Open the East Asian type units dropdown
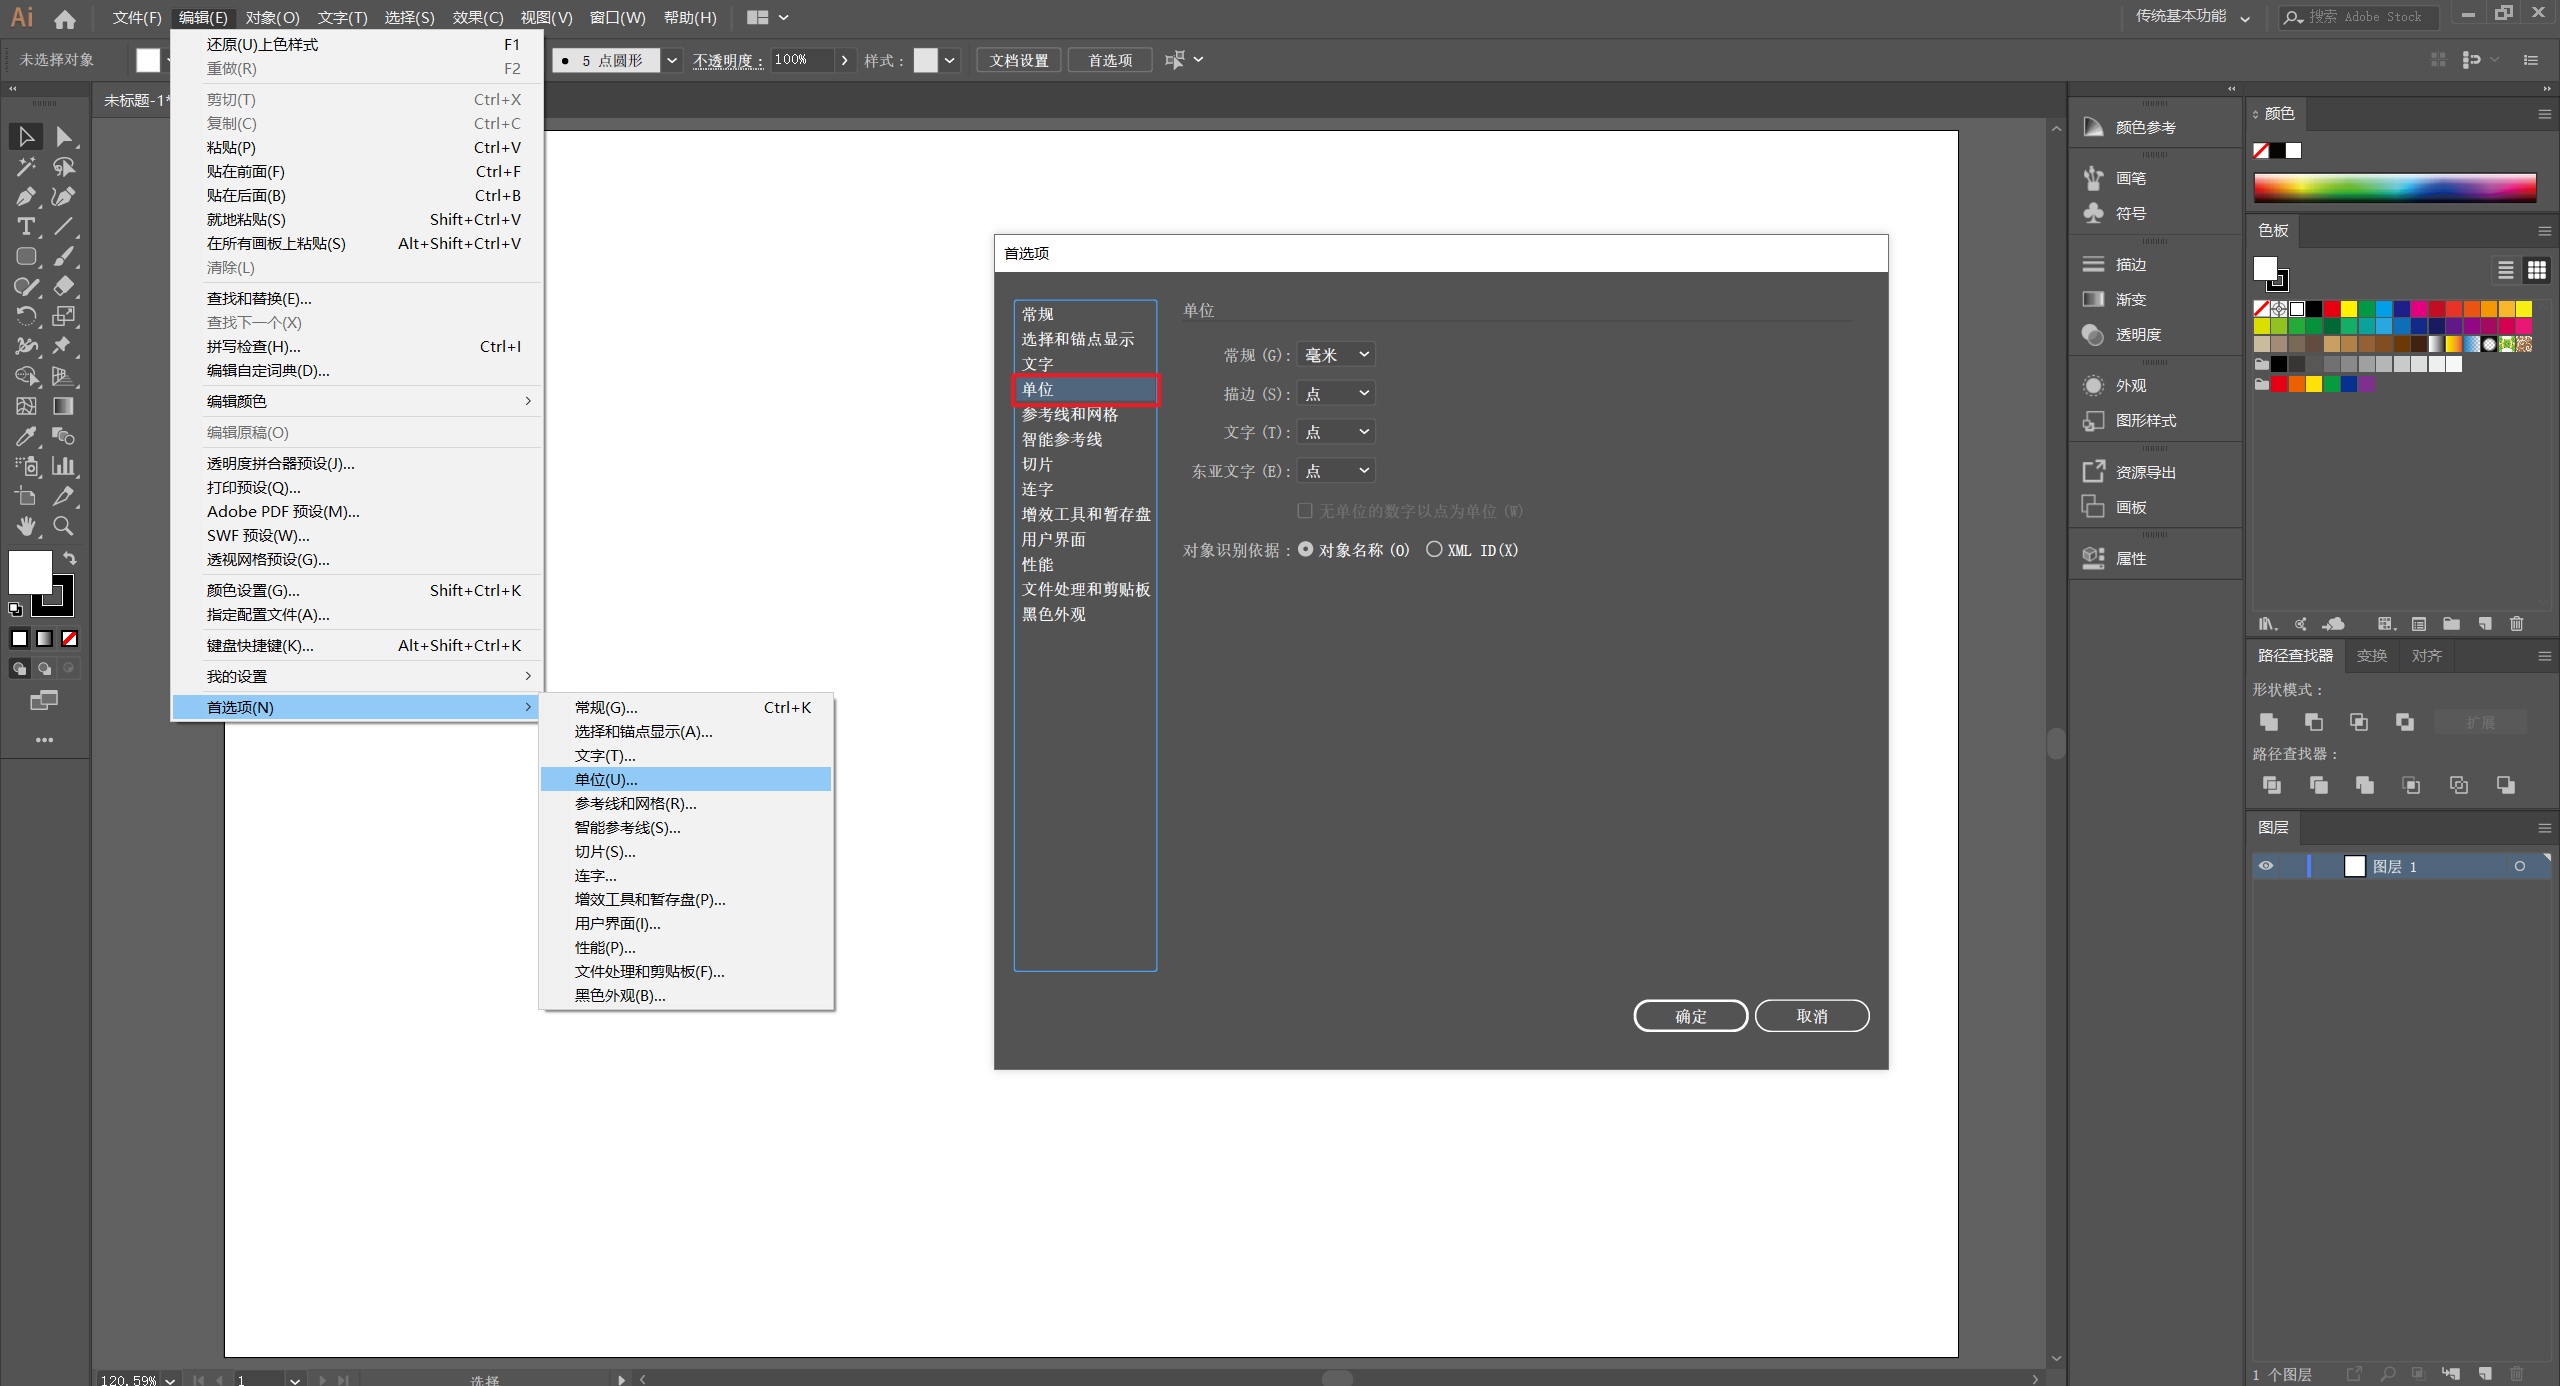 pyautogui.click(x=1335, y=471)
